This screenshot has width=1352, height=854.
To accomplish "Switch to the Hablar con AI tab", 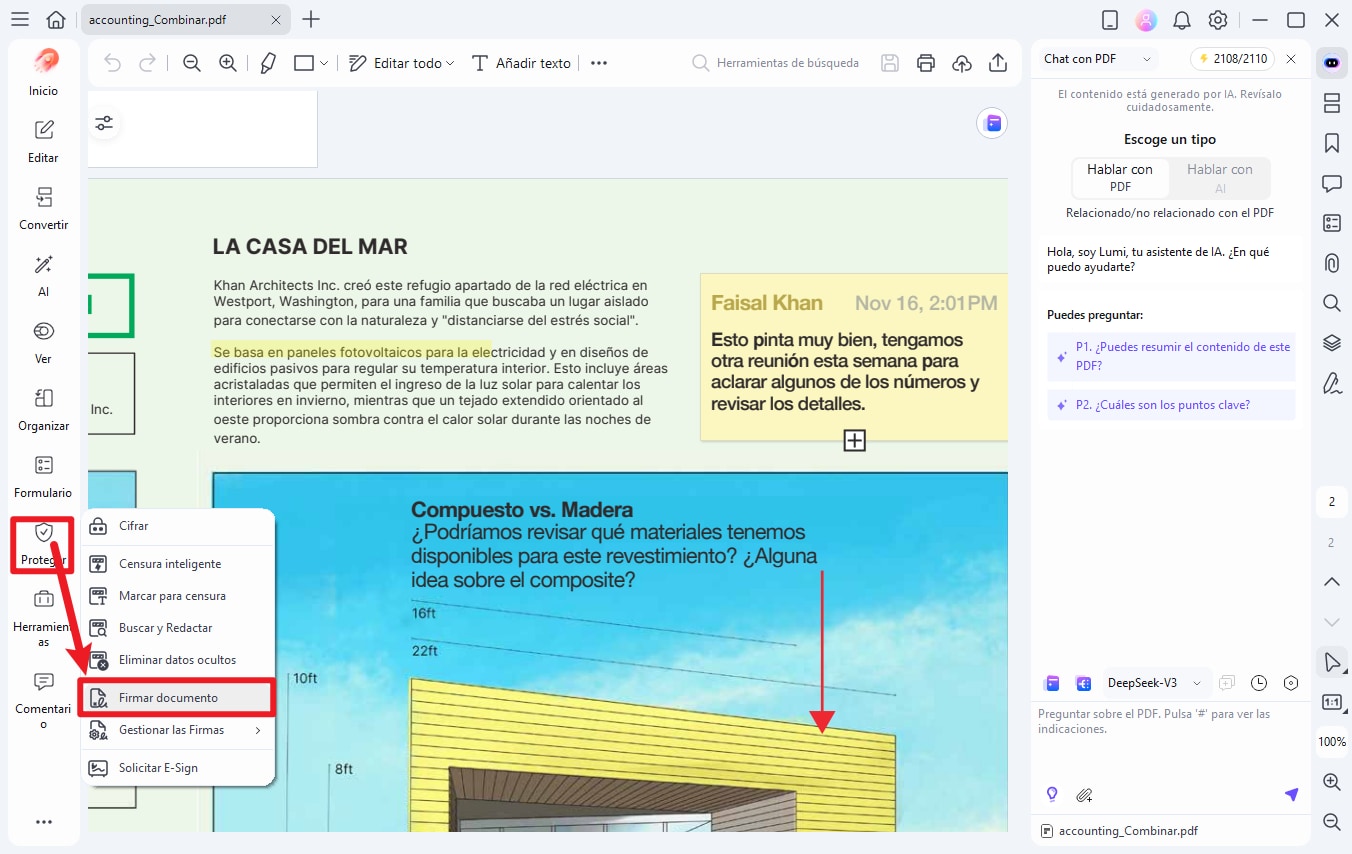I will click(1219, 178).
